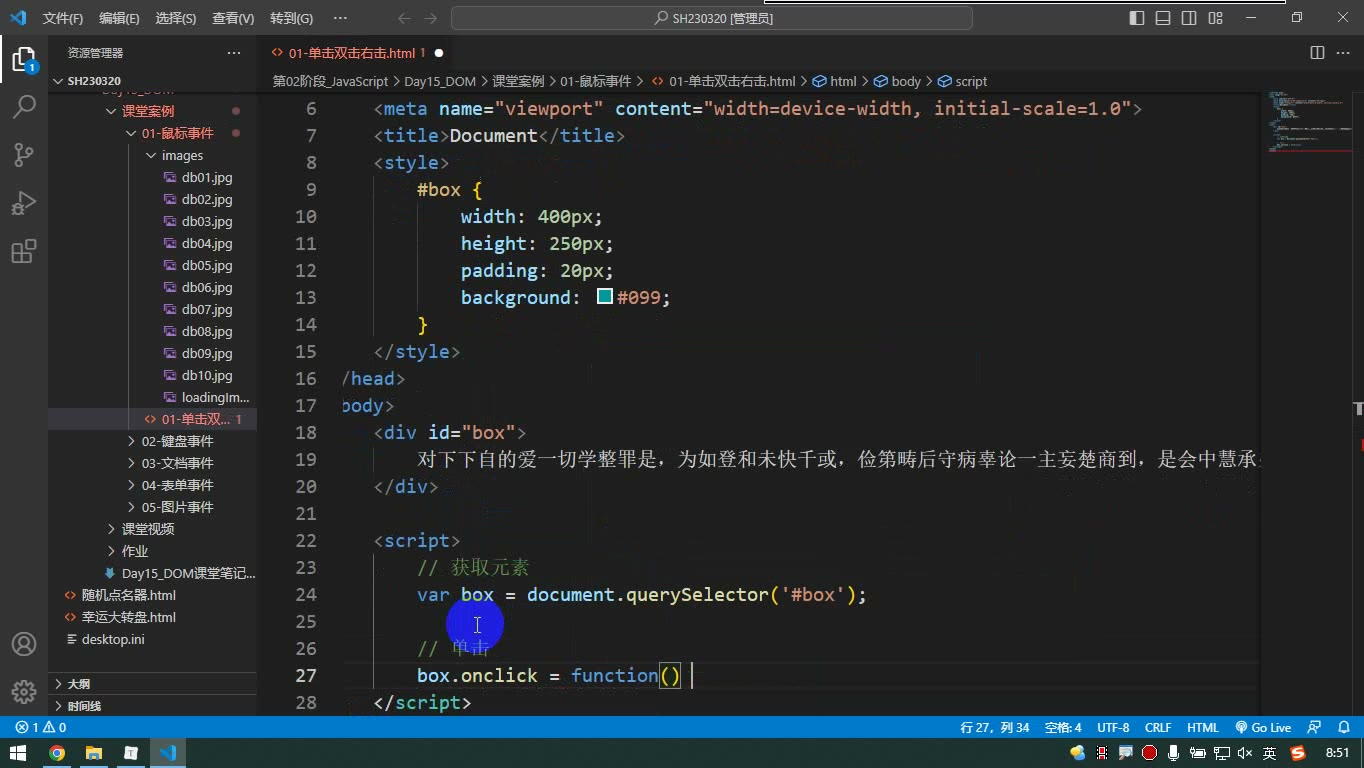Split the editor to the right
The width and height of the screenshot is (1364, 768).
click(x=1317, y=53)
